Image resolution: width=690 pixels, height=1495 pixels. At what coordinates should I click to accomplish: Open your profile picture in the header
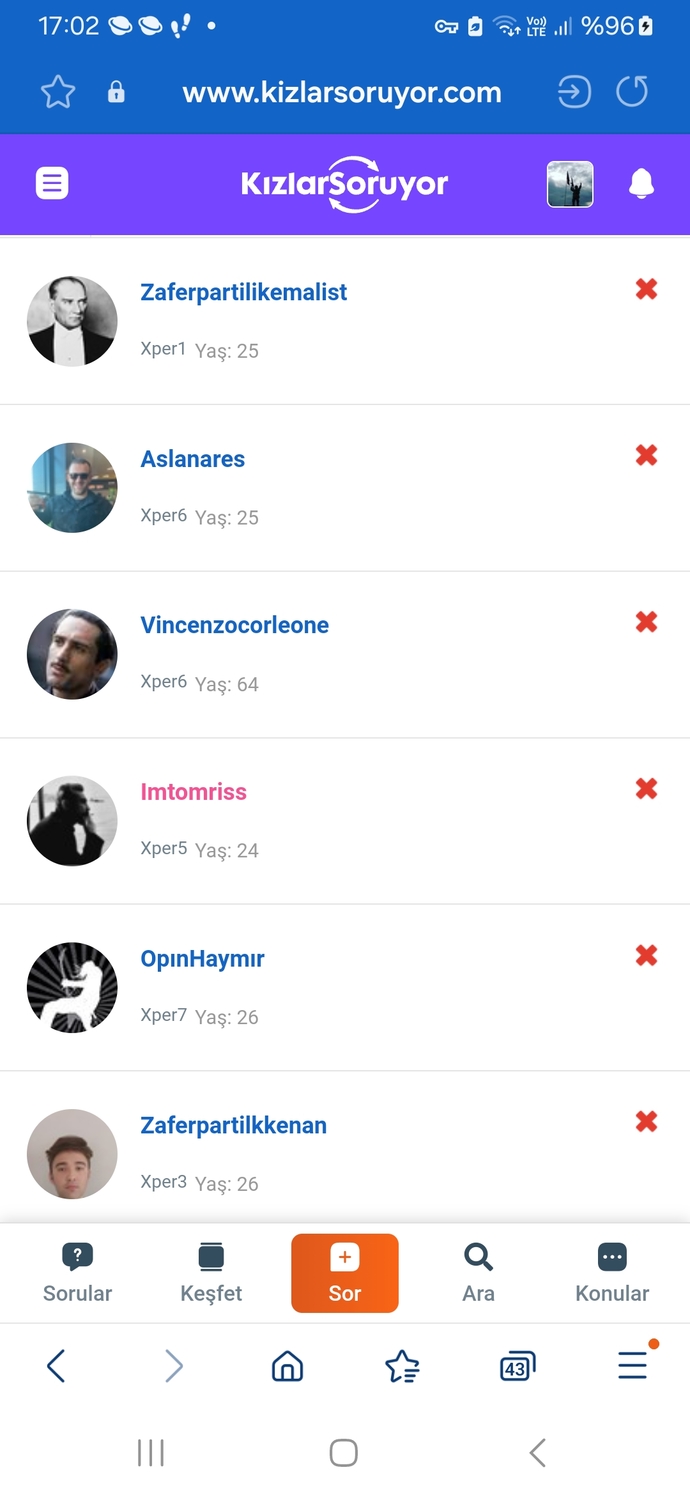pyautogui.click(x=570, y=184)
